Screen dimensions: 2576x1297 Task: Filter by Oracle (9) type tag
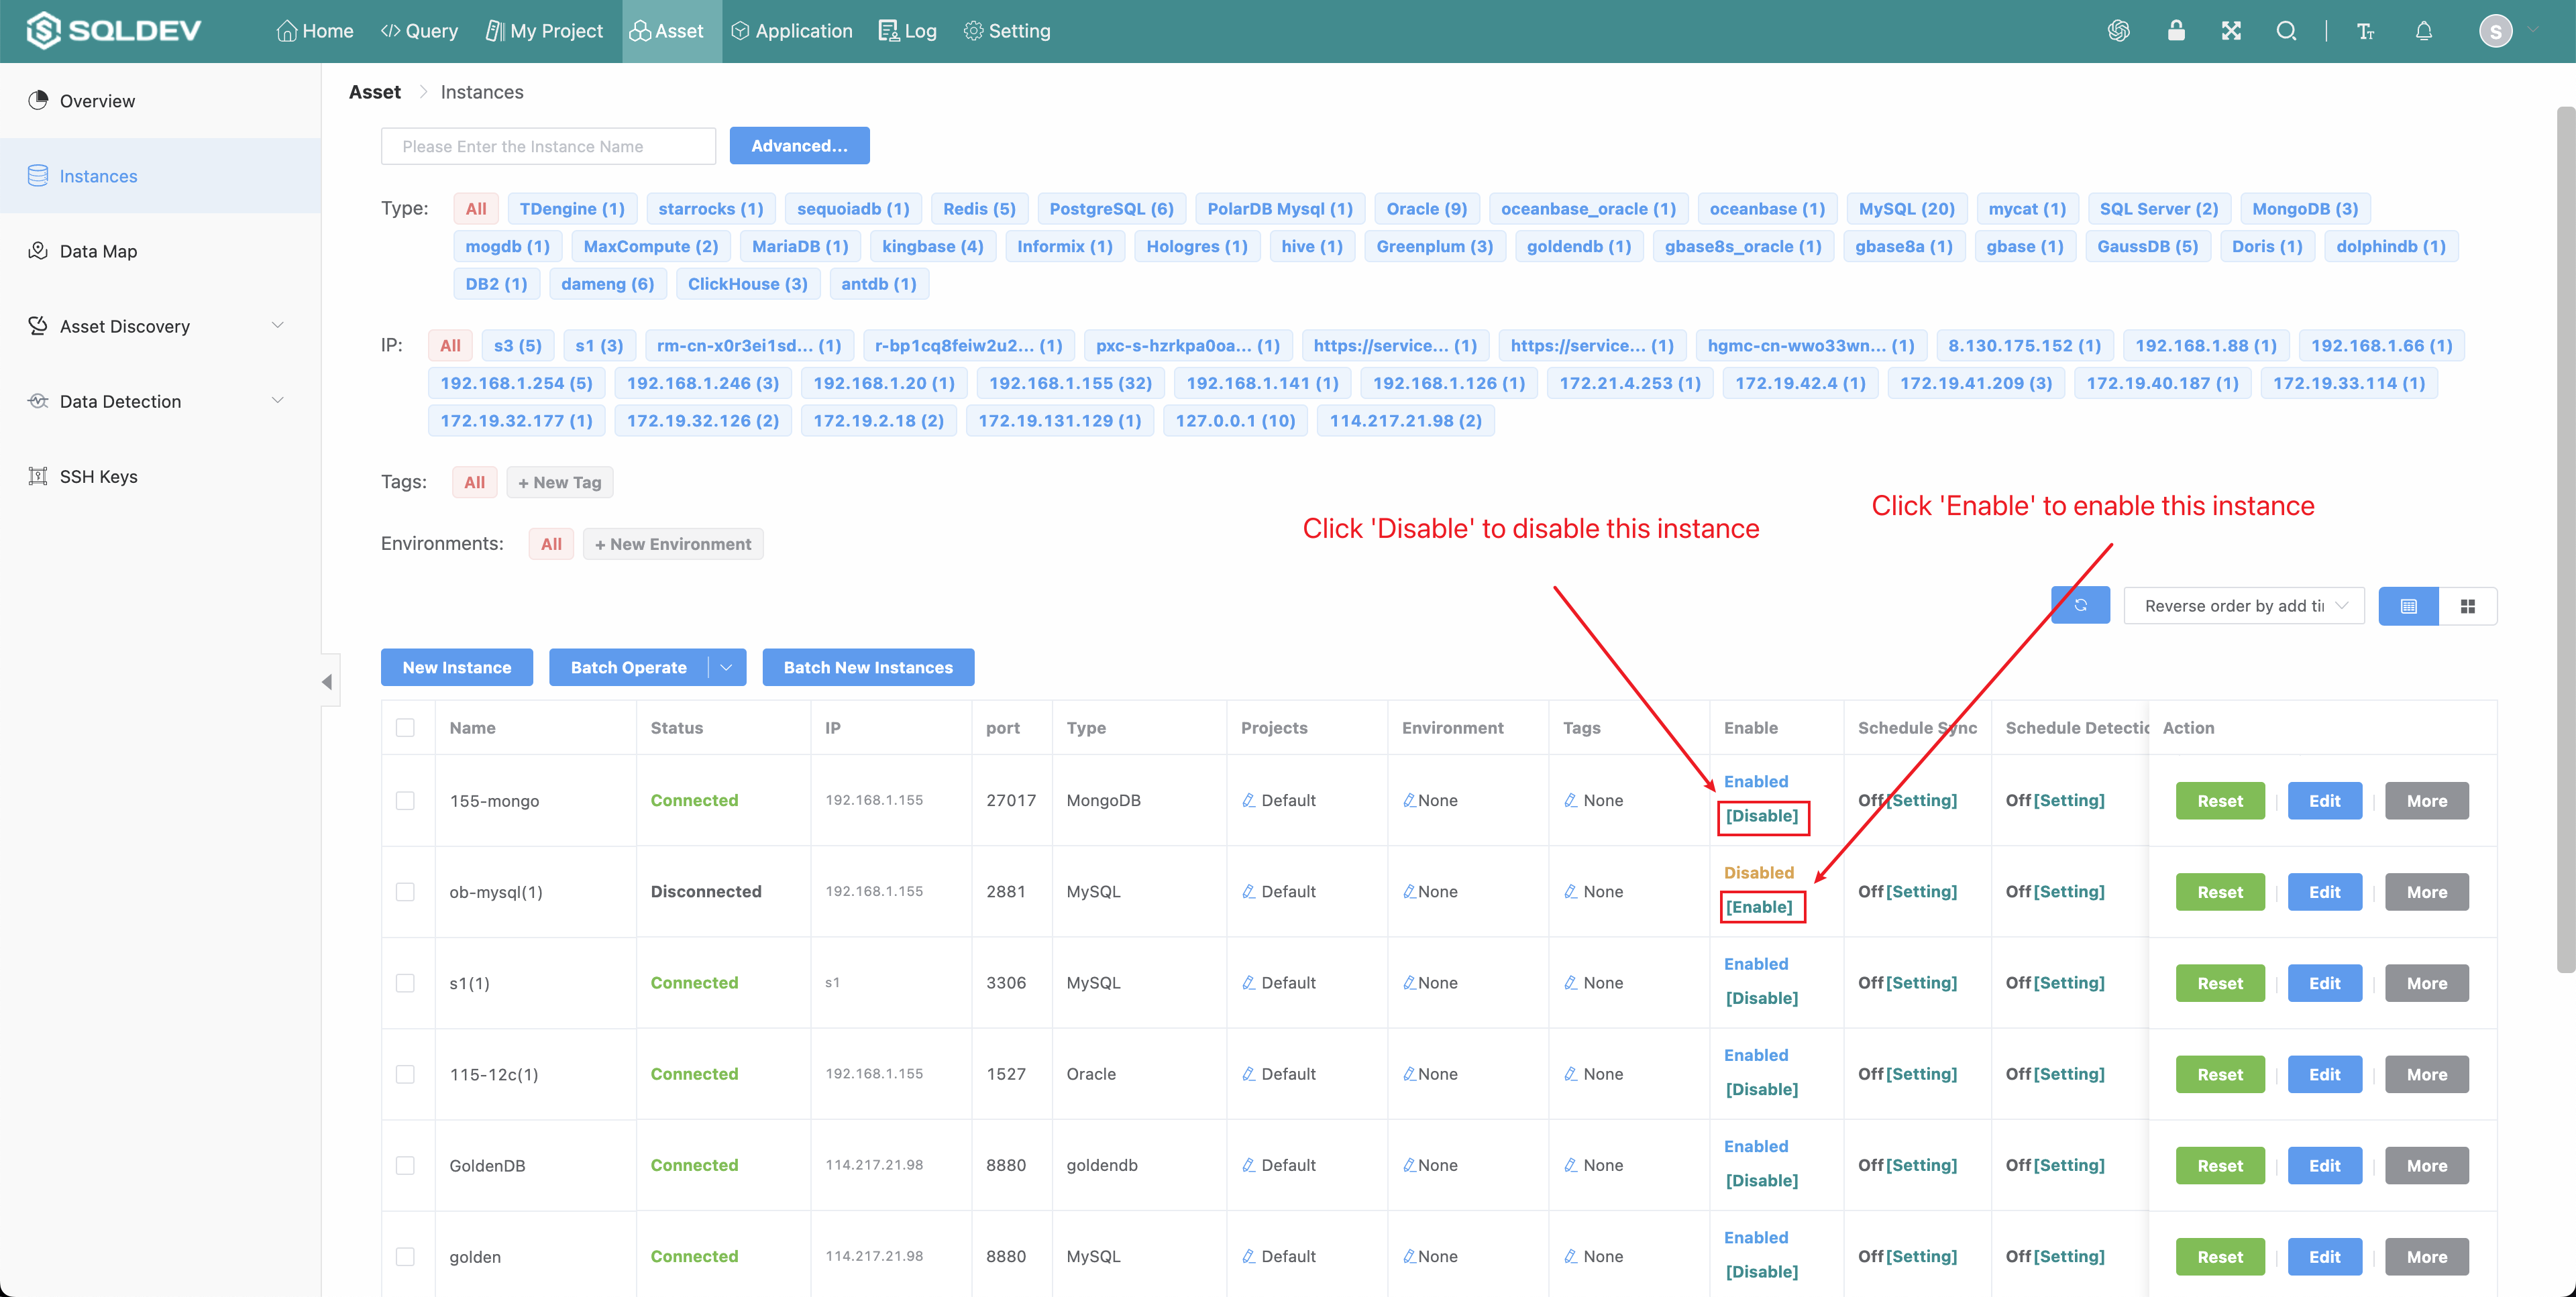click(x=1426, y=208)
